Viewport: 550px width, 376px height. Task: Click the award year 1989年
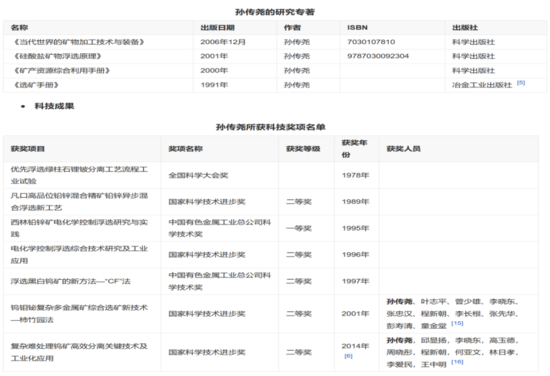[x=355, y=202]
